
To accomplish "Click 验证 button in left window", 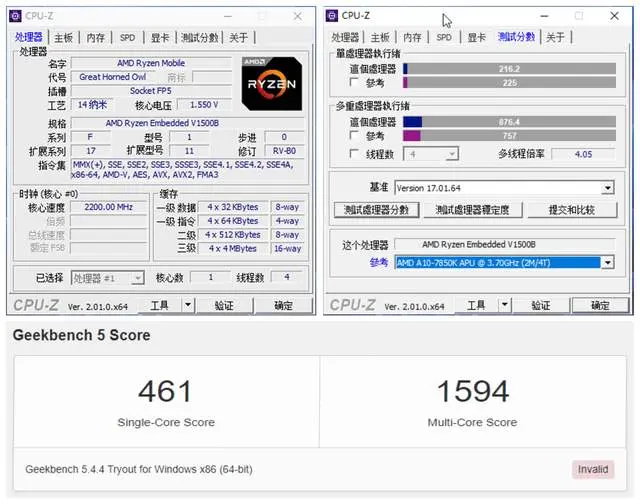I will [x=224, y=305].
